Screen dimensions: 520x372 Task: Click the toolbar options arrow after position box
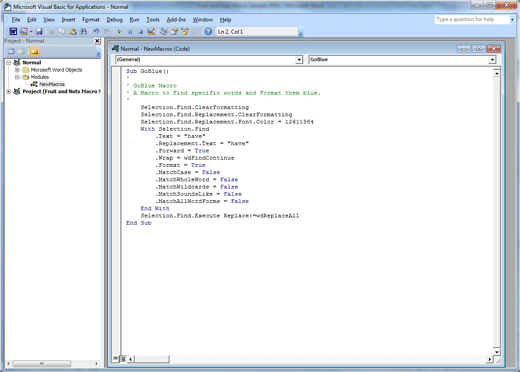301,34
